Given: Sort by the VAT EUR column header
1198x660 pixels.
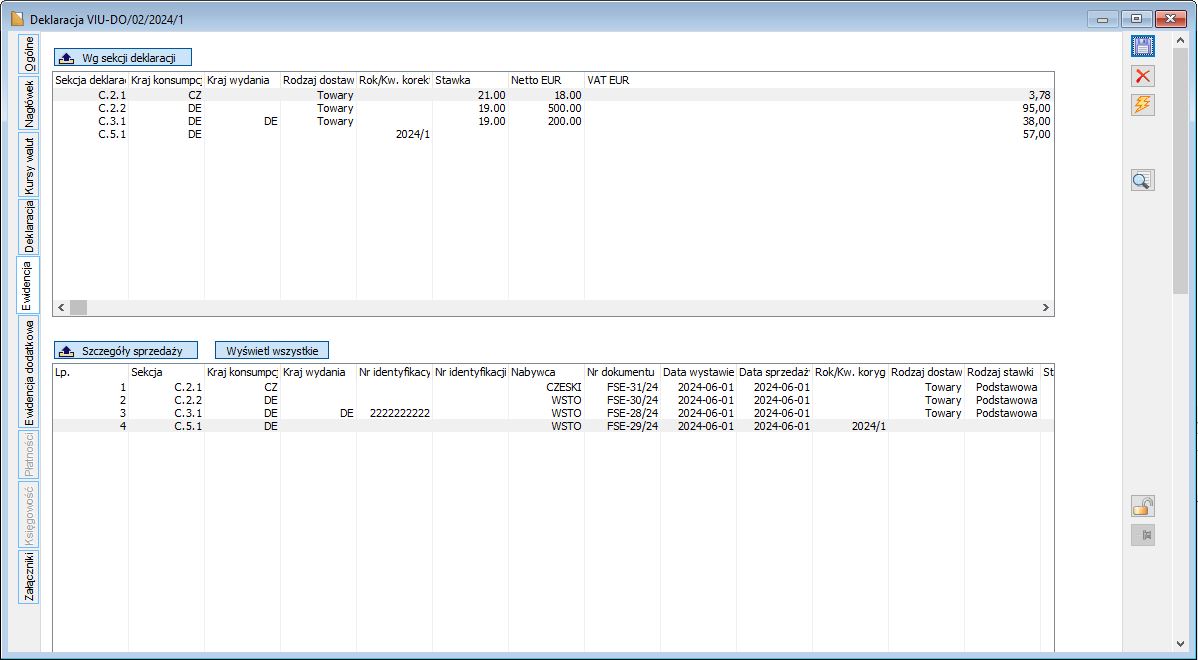Looking at the screenshot, I should [x=818, y=80].
